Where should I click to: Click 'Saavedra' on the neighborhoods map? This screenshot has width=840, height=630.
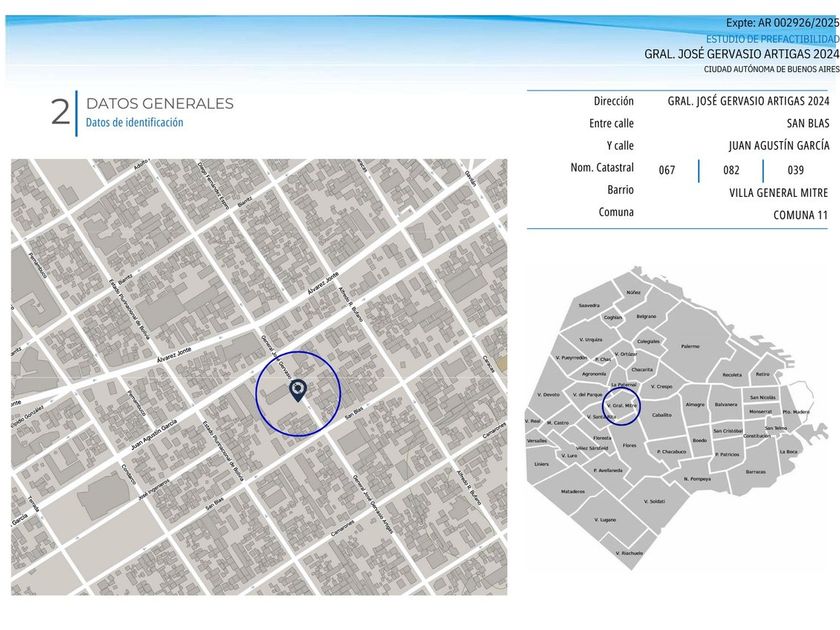(589, 305)
